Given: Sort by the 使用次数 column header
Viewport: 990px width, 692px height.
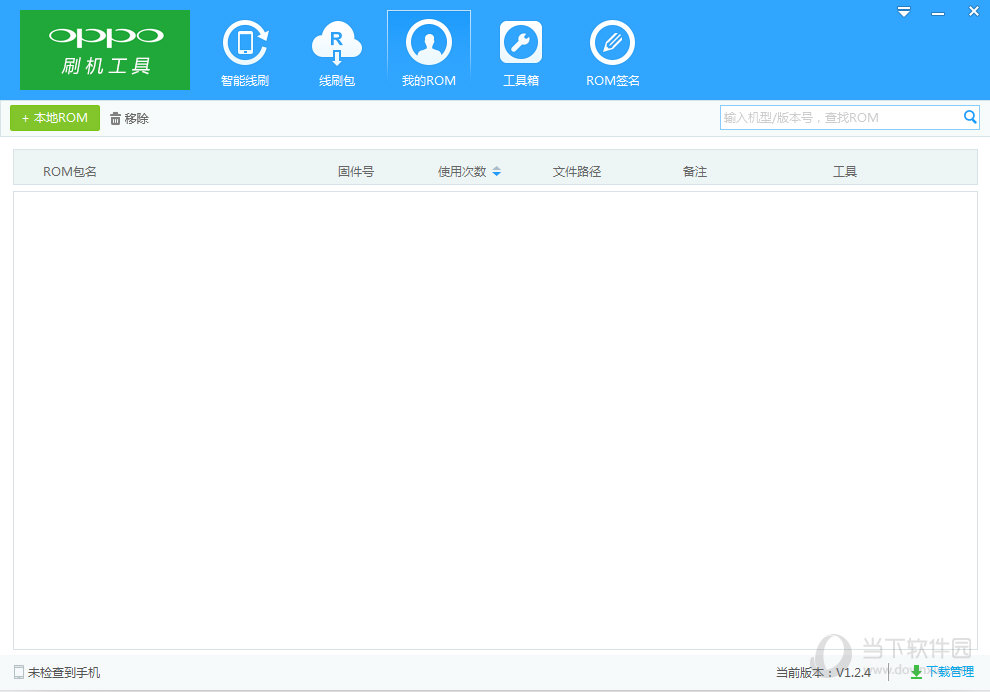Looking at the screenshot, I should (x=462, y=172).
